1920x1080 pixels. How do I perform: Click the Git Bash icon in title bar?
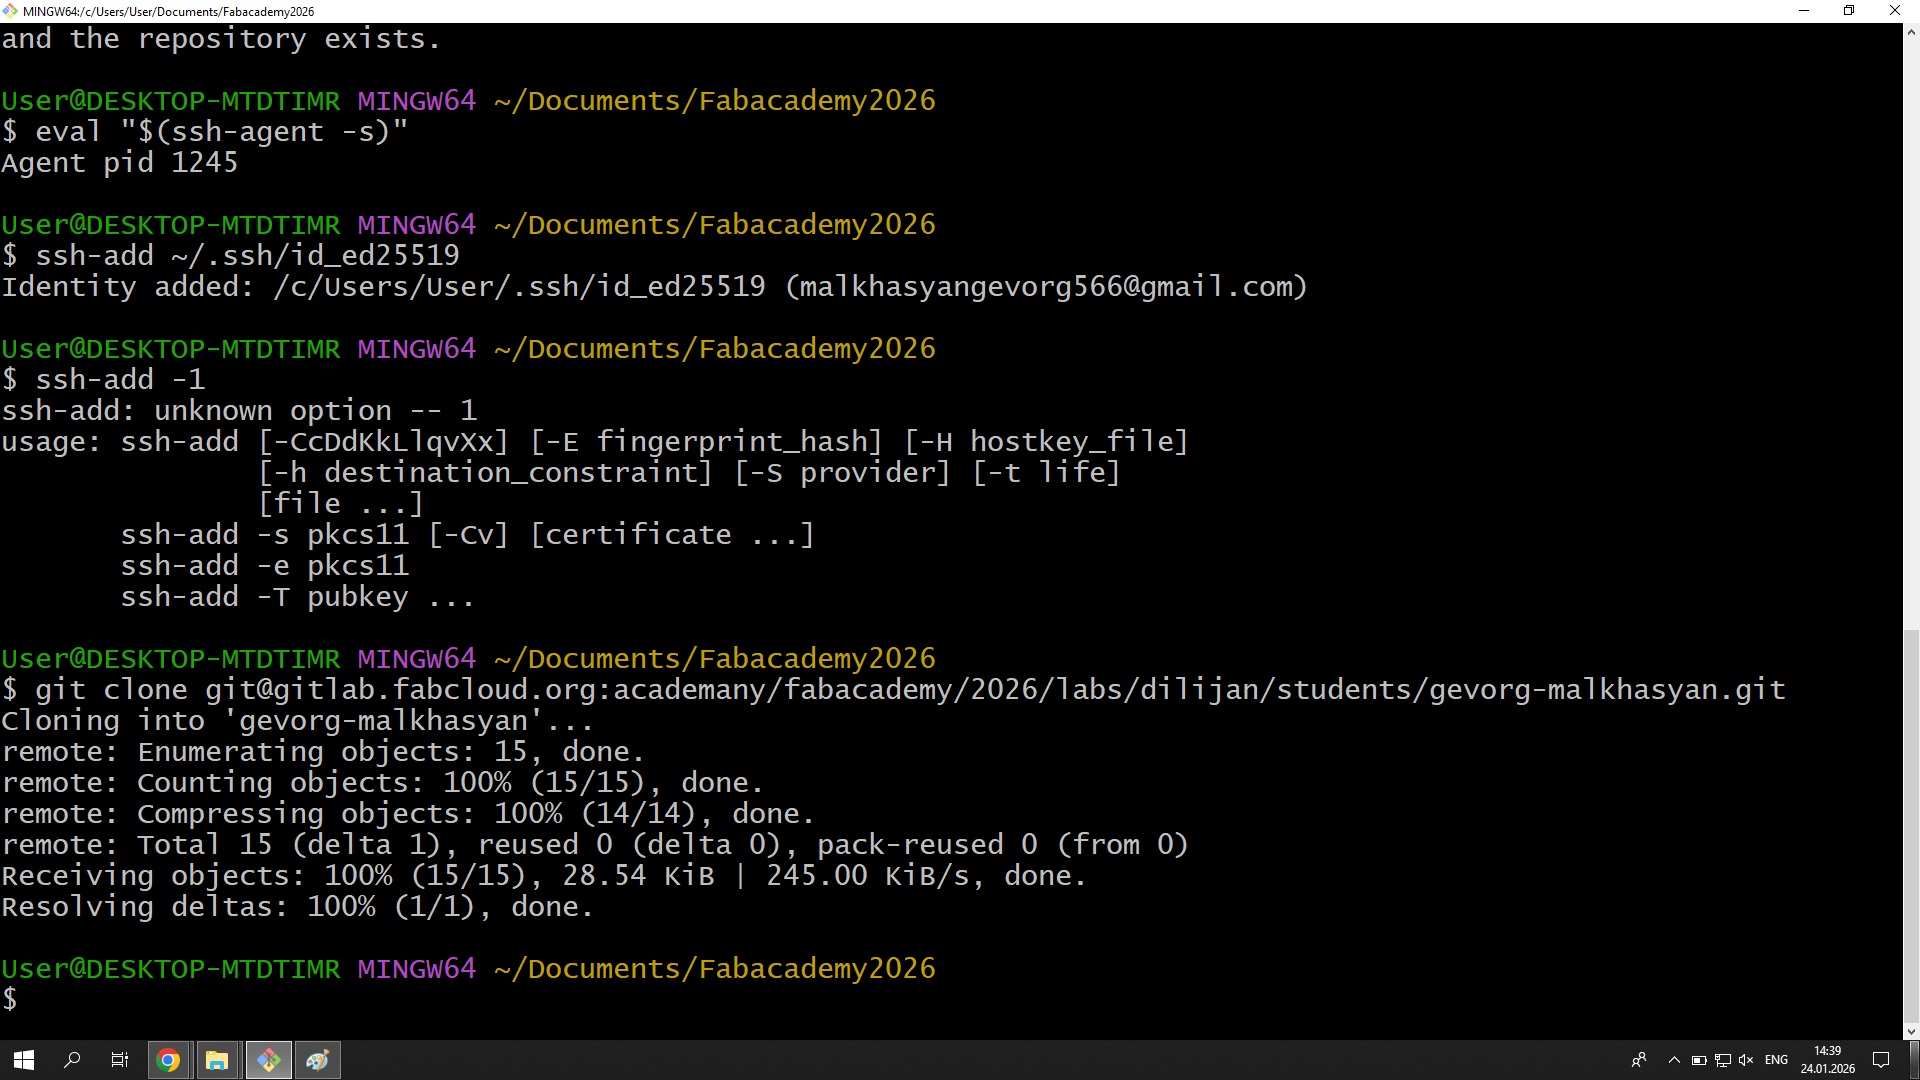pyautogui.click(x=10, y=11)
